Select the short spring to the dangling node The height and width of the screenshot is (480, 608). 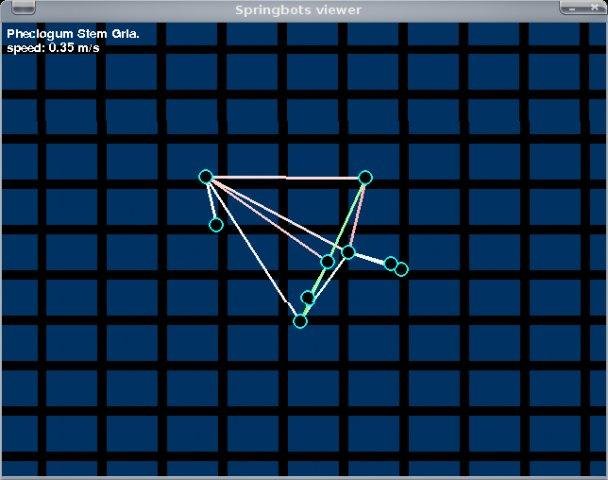(x=211, y=201)
